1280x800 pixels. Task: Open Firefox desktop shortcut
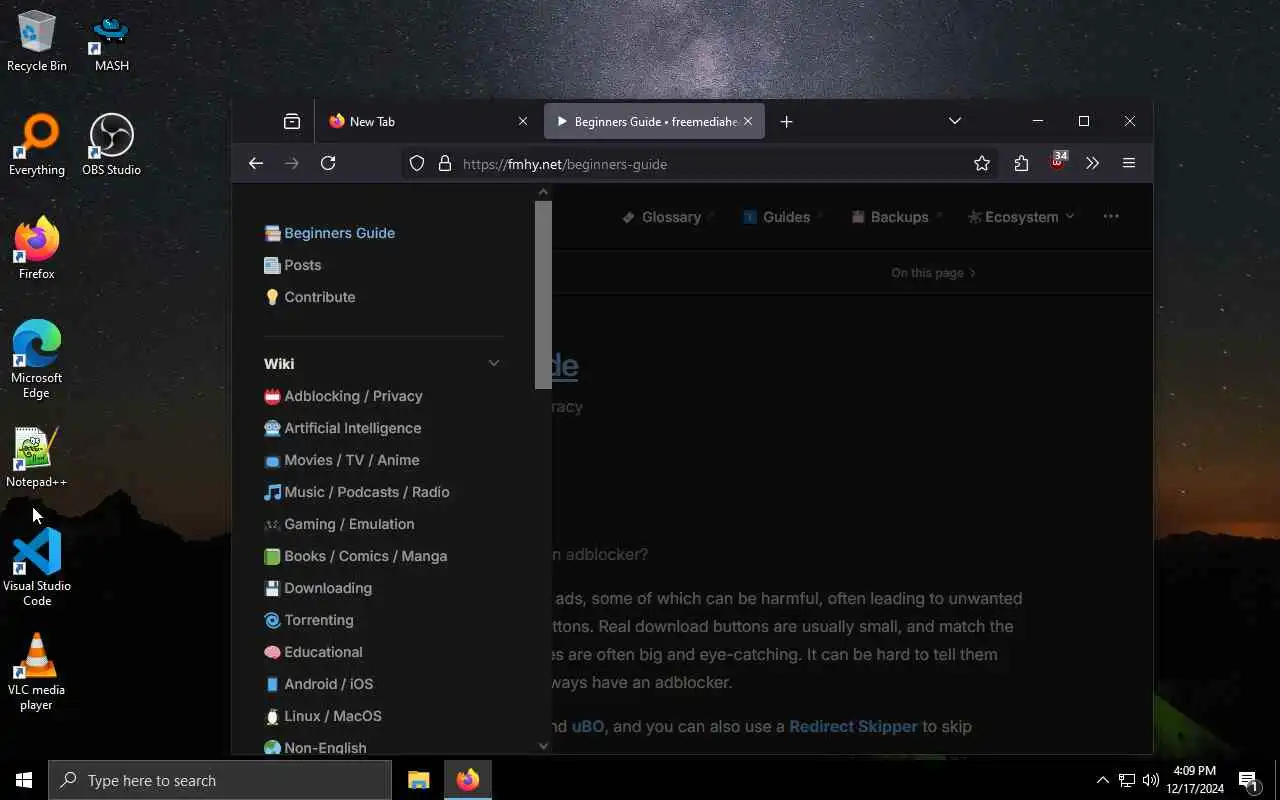(x=37, y=249)
